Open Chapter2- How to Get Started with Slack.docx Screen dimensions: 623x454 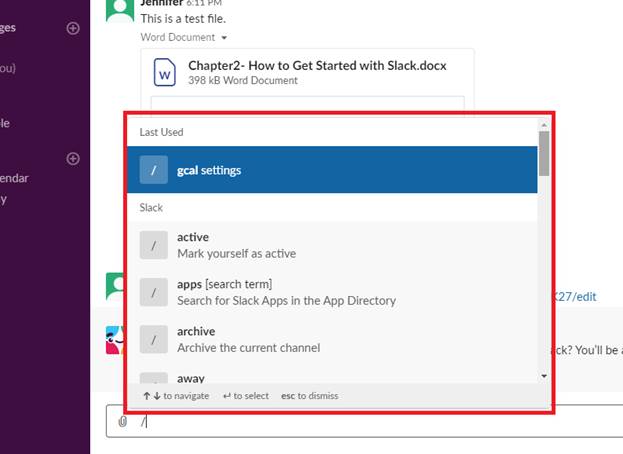click(317, 66)
